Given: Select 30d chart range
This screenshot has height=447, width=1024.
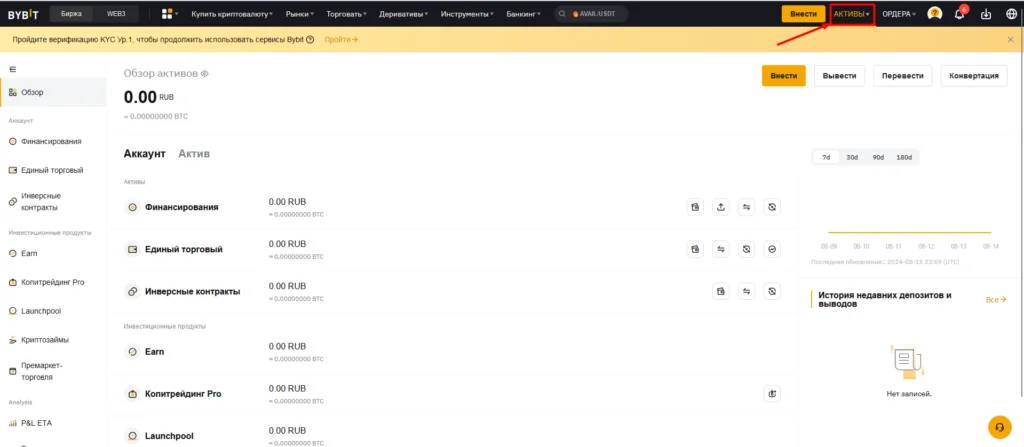Looking at the screenshot, I should click(852, 157).
